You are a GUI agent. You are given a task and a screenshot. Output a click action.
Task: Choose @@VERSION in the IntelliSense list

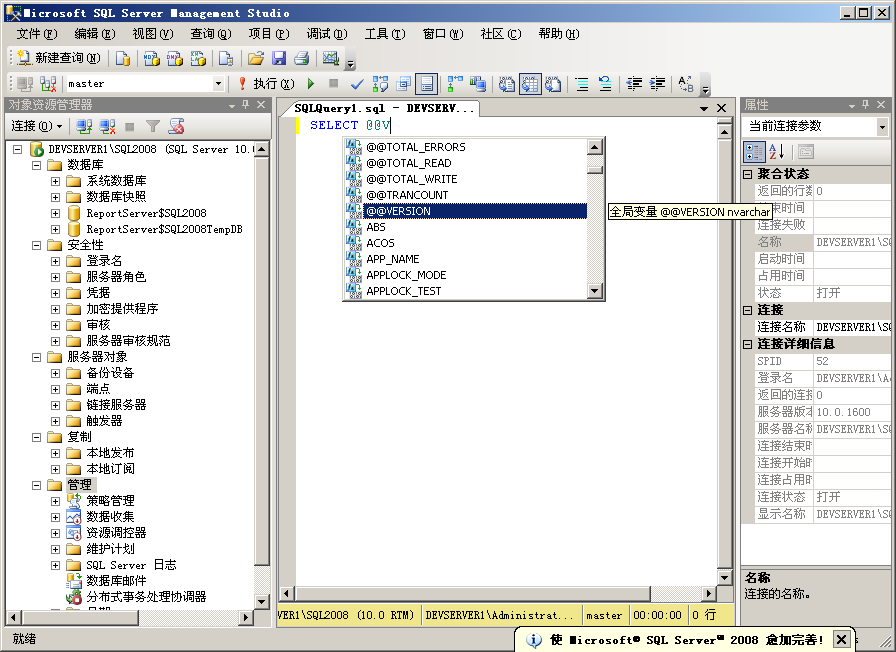coord(466,211)
